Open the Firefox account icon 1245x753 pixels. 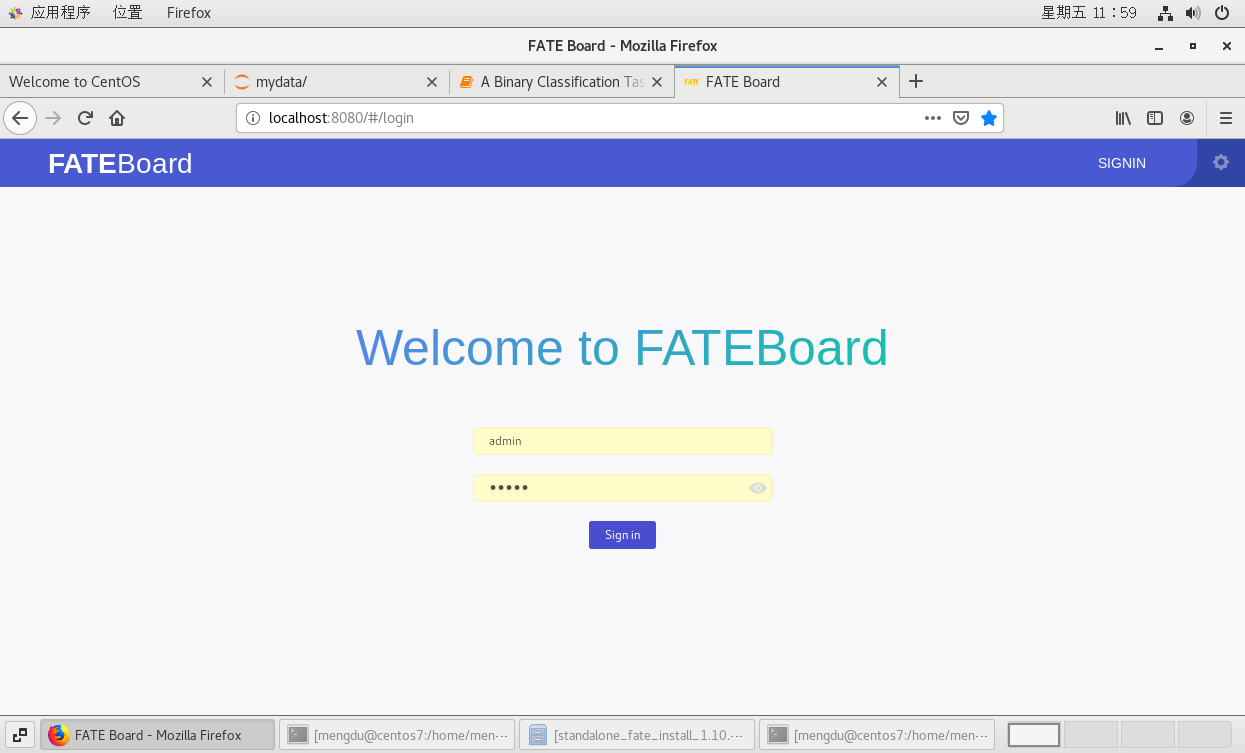coord(1187,118)
